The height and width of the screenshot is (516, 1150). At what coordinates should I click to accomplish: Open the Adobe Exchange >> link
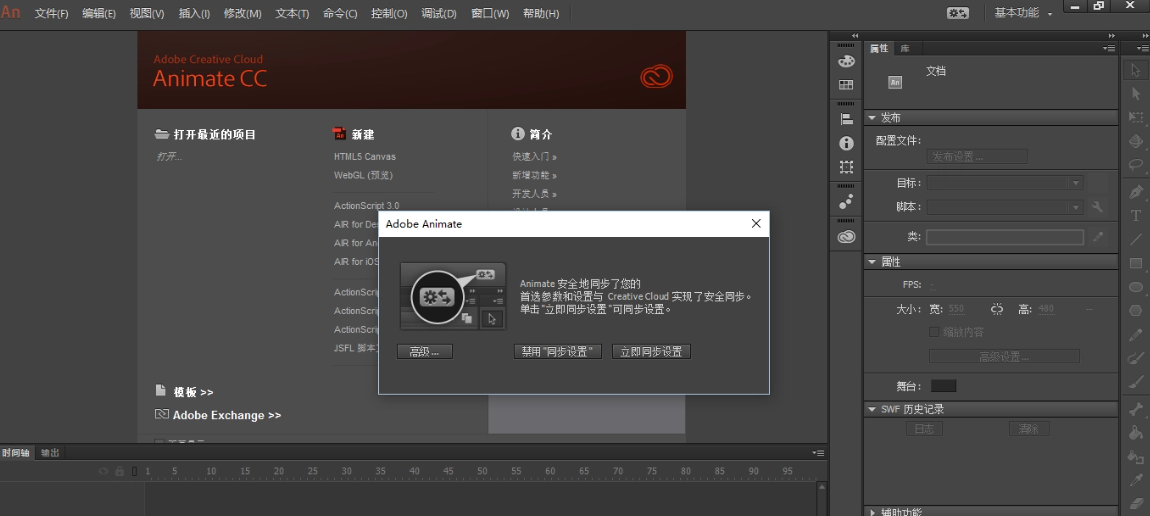coord(227,415)
